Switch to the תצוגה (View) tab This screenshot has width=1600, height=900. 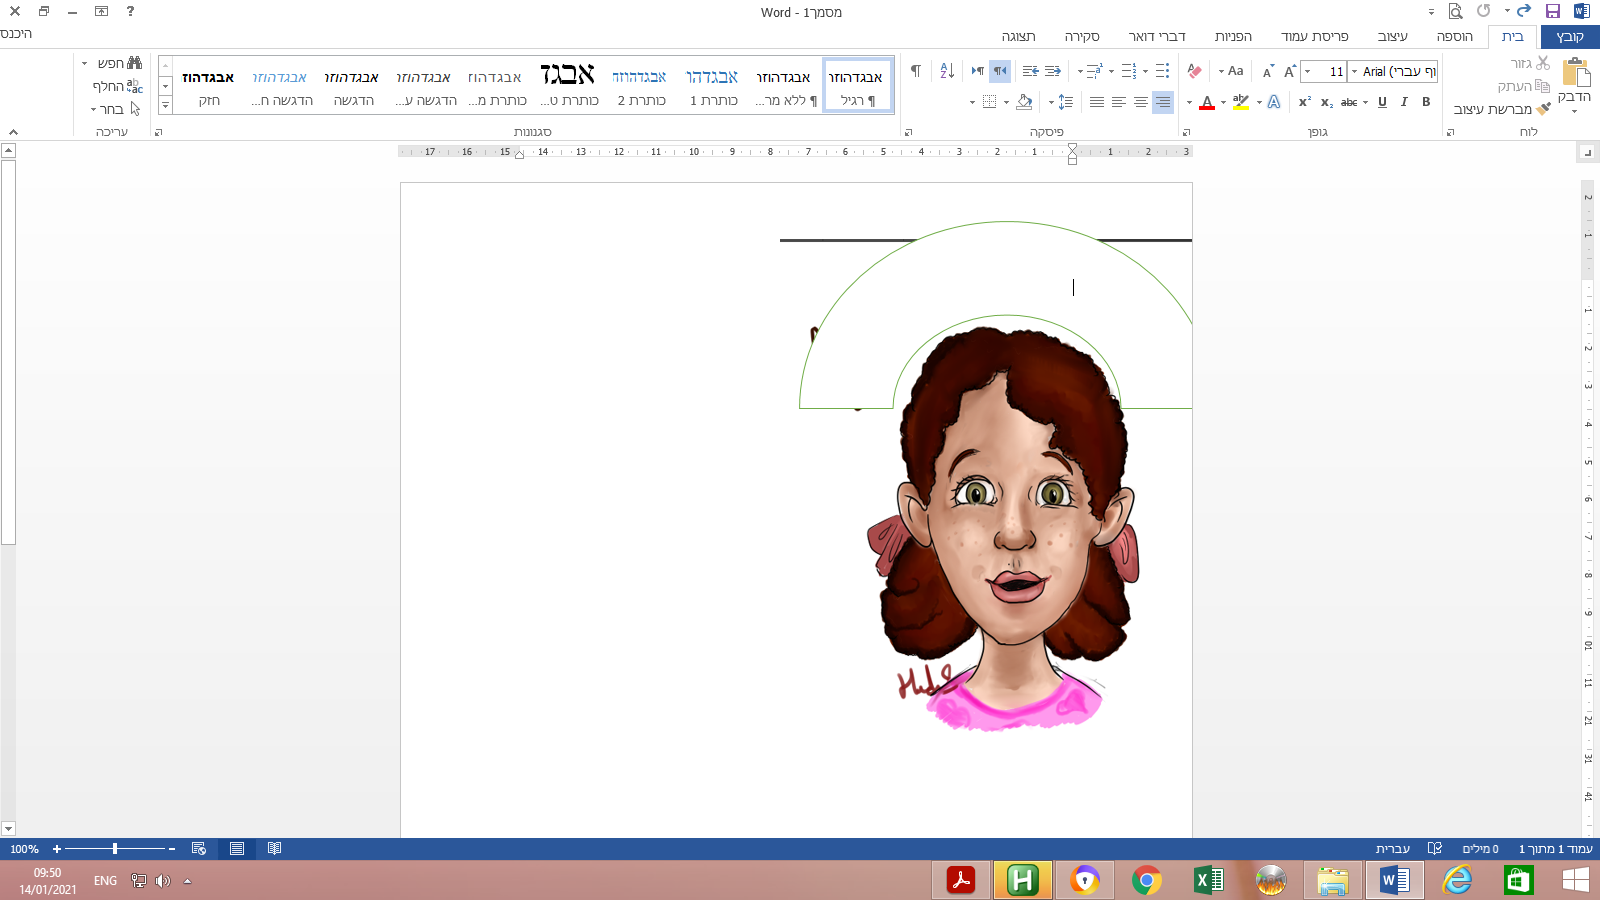point(1018,37)
